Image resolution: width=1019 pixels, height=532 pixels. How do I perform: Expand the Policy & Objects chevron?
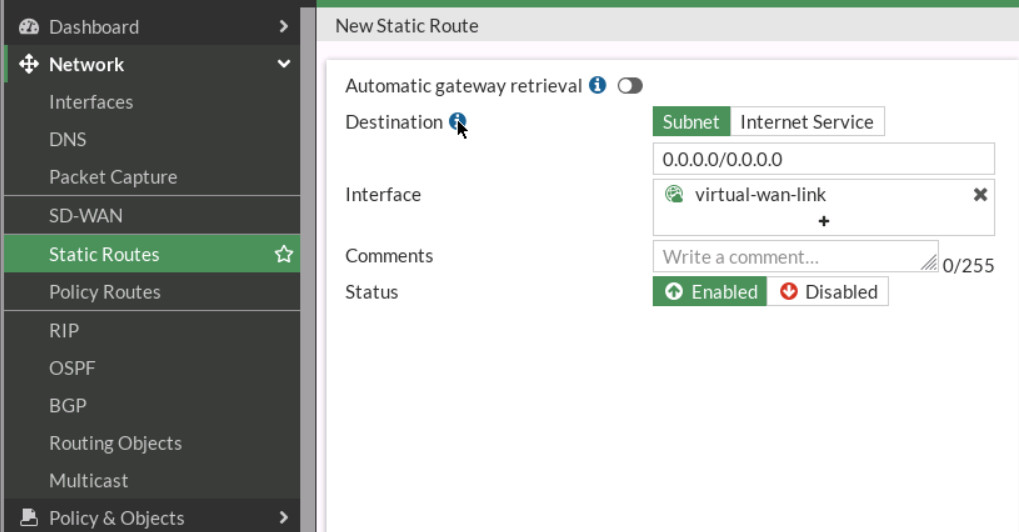tap(284, 518)
